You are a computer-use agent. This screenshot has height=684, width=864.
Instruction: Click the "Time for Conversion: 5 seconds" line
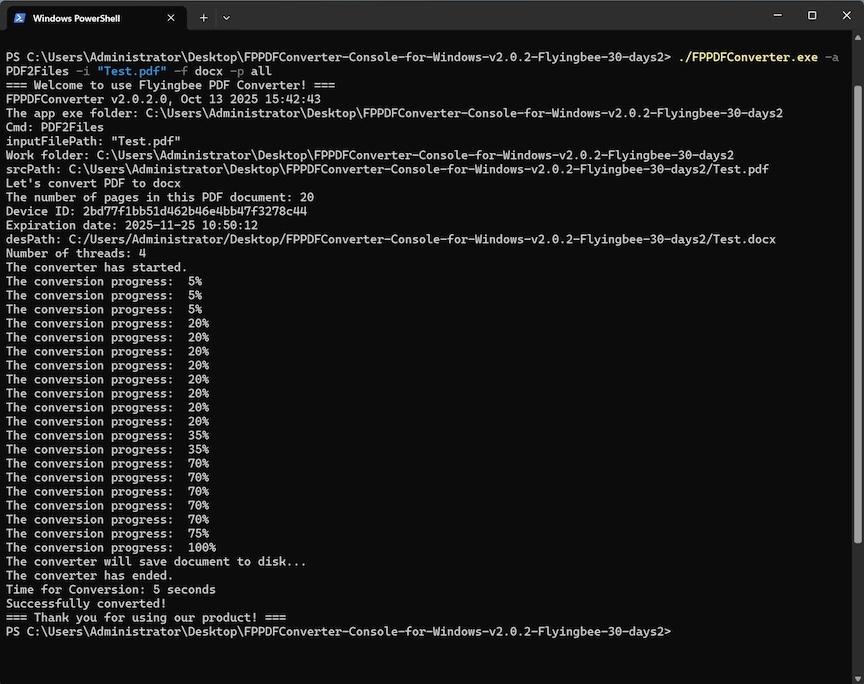110,590
